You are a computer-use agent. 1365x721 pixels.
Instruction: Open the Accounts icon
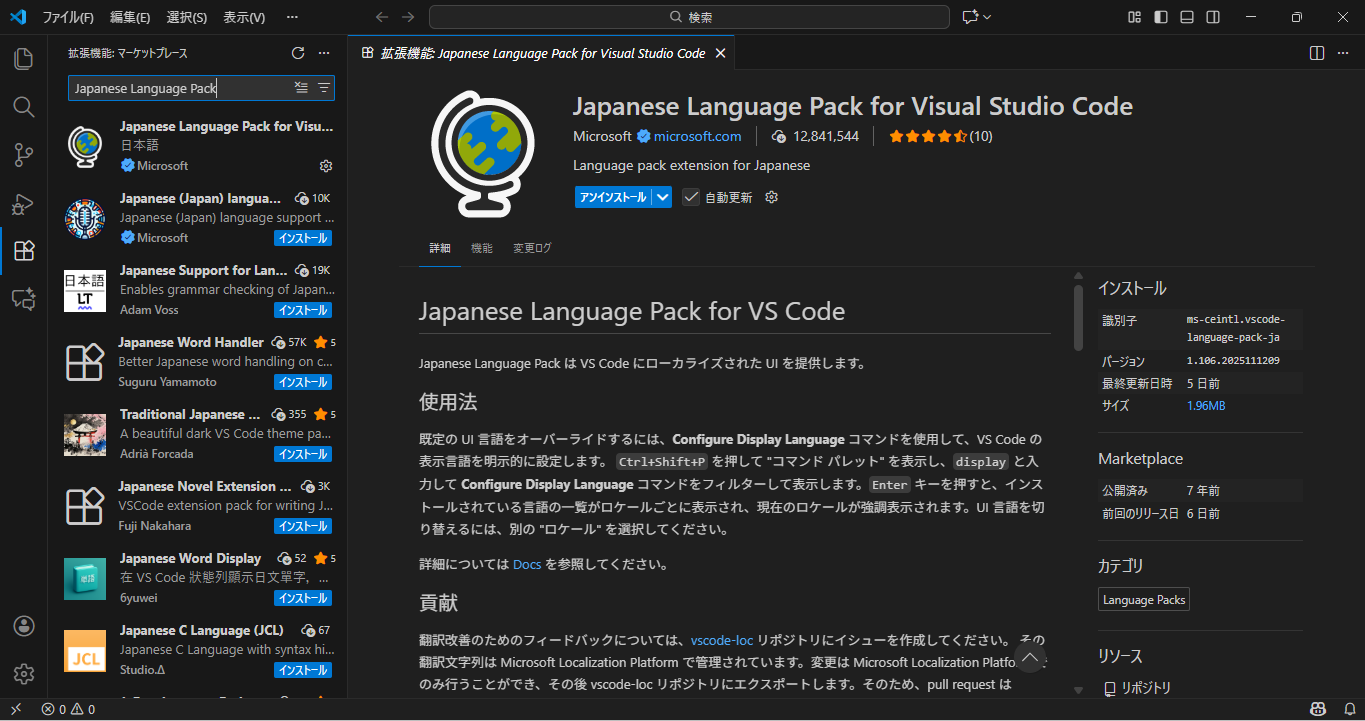(x=23, y=626)
